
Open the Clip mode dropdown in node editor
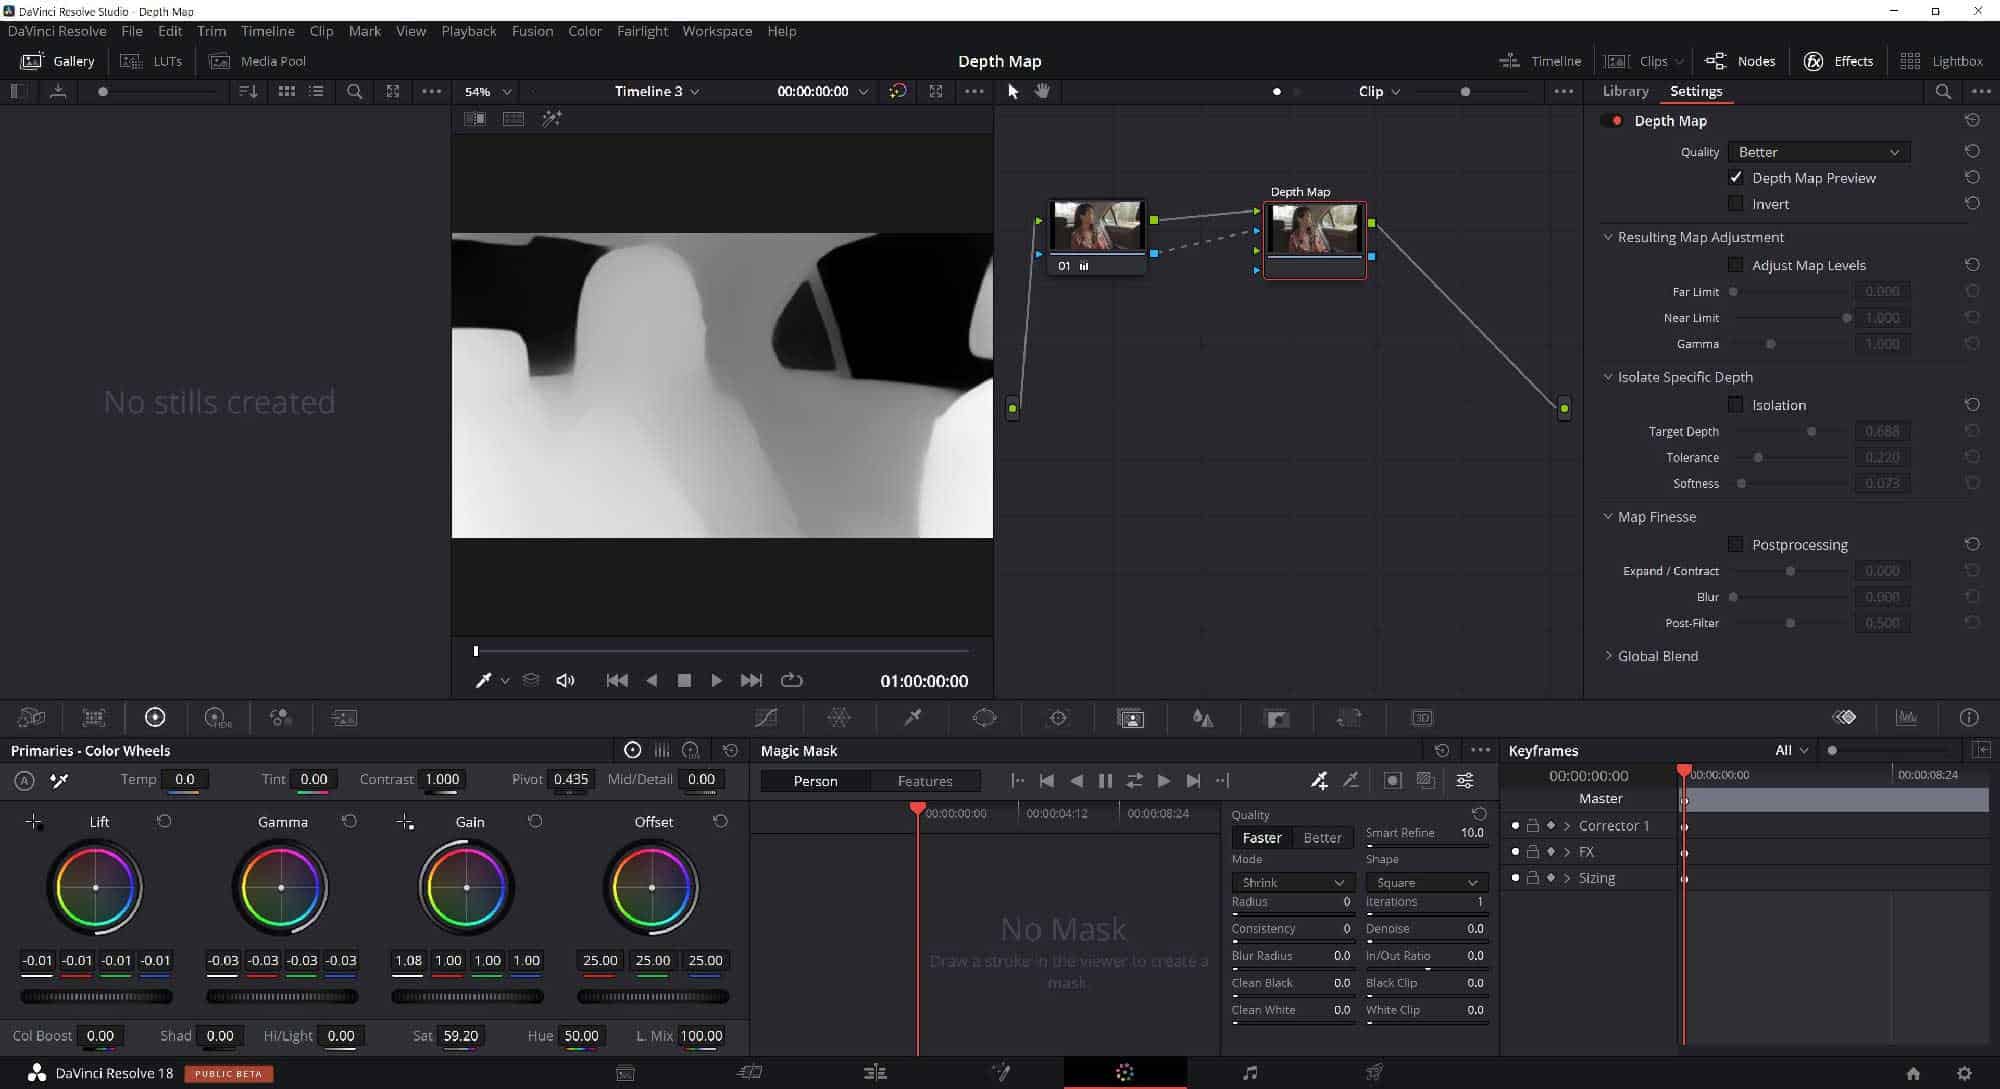coord(1379,91)
